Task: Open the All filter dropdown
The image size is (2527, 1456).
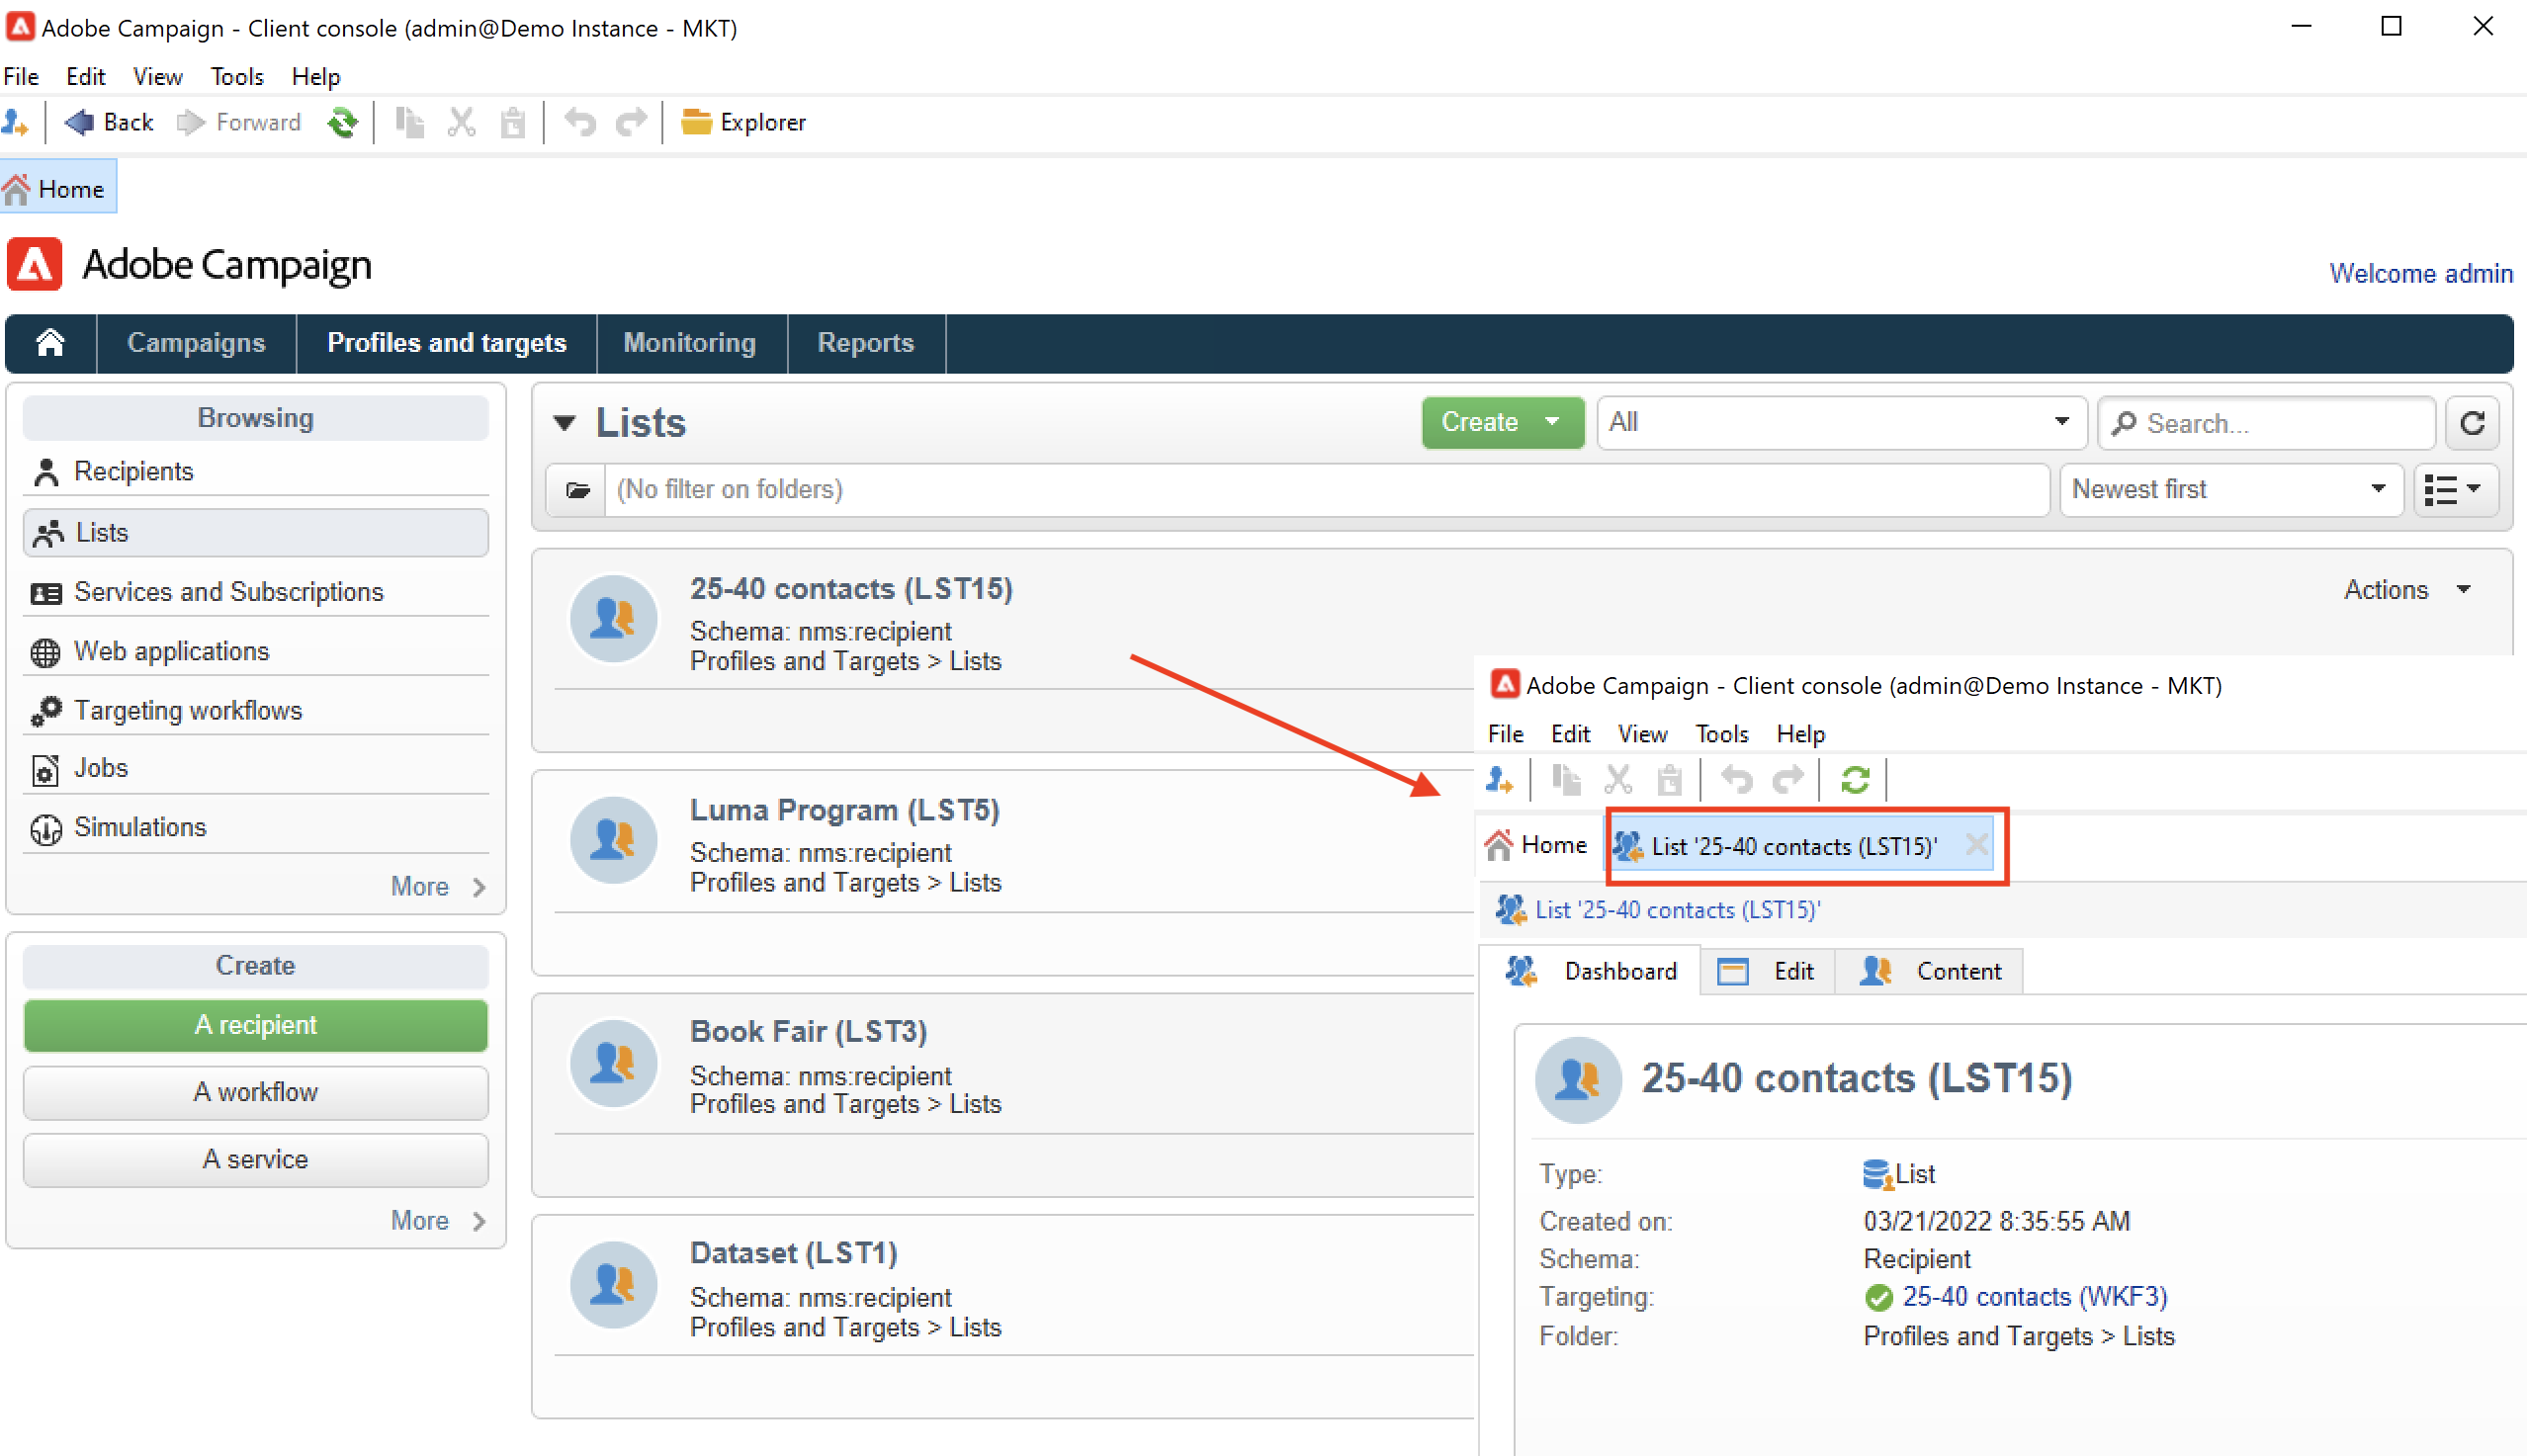Action: point(1840,422)
